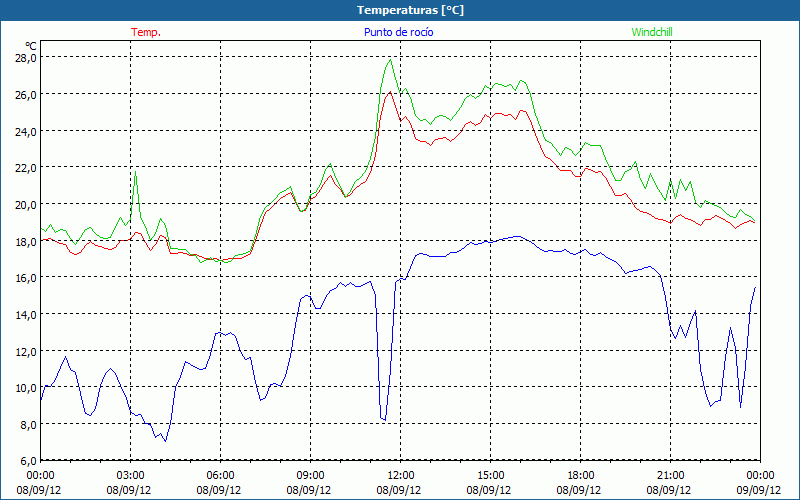Image resolution: width=800 pixels, height=500 pixels.
Task: Select the green 'Windchill' legend label
Action: pos(652,32)
